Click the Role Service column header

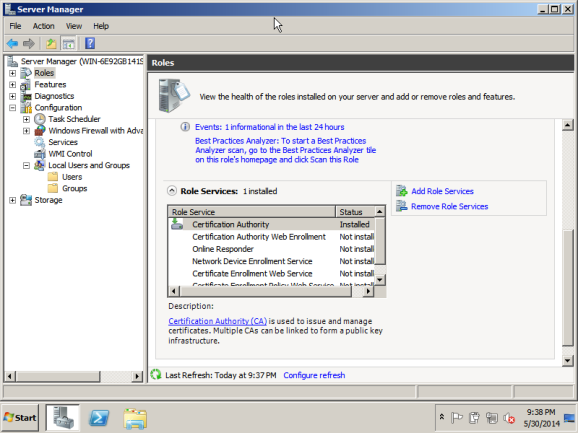252,212
